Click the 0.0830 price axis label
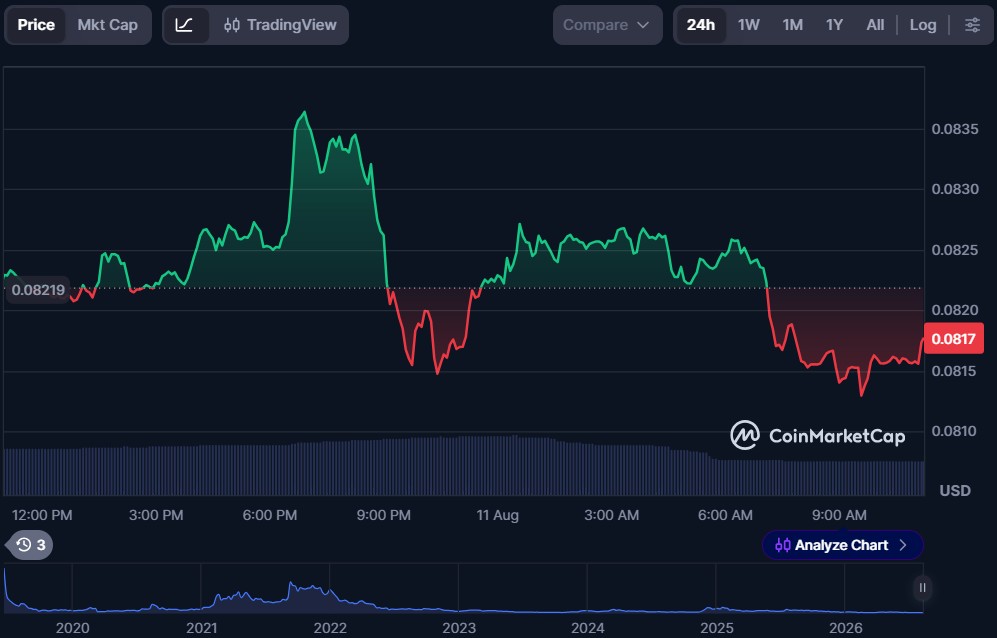Screen dimensions: 997x638 (955, 189)
